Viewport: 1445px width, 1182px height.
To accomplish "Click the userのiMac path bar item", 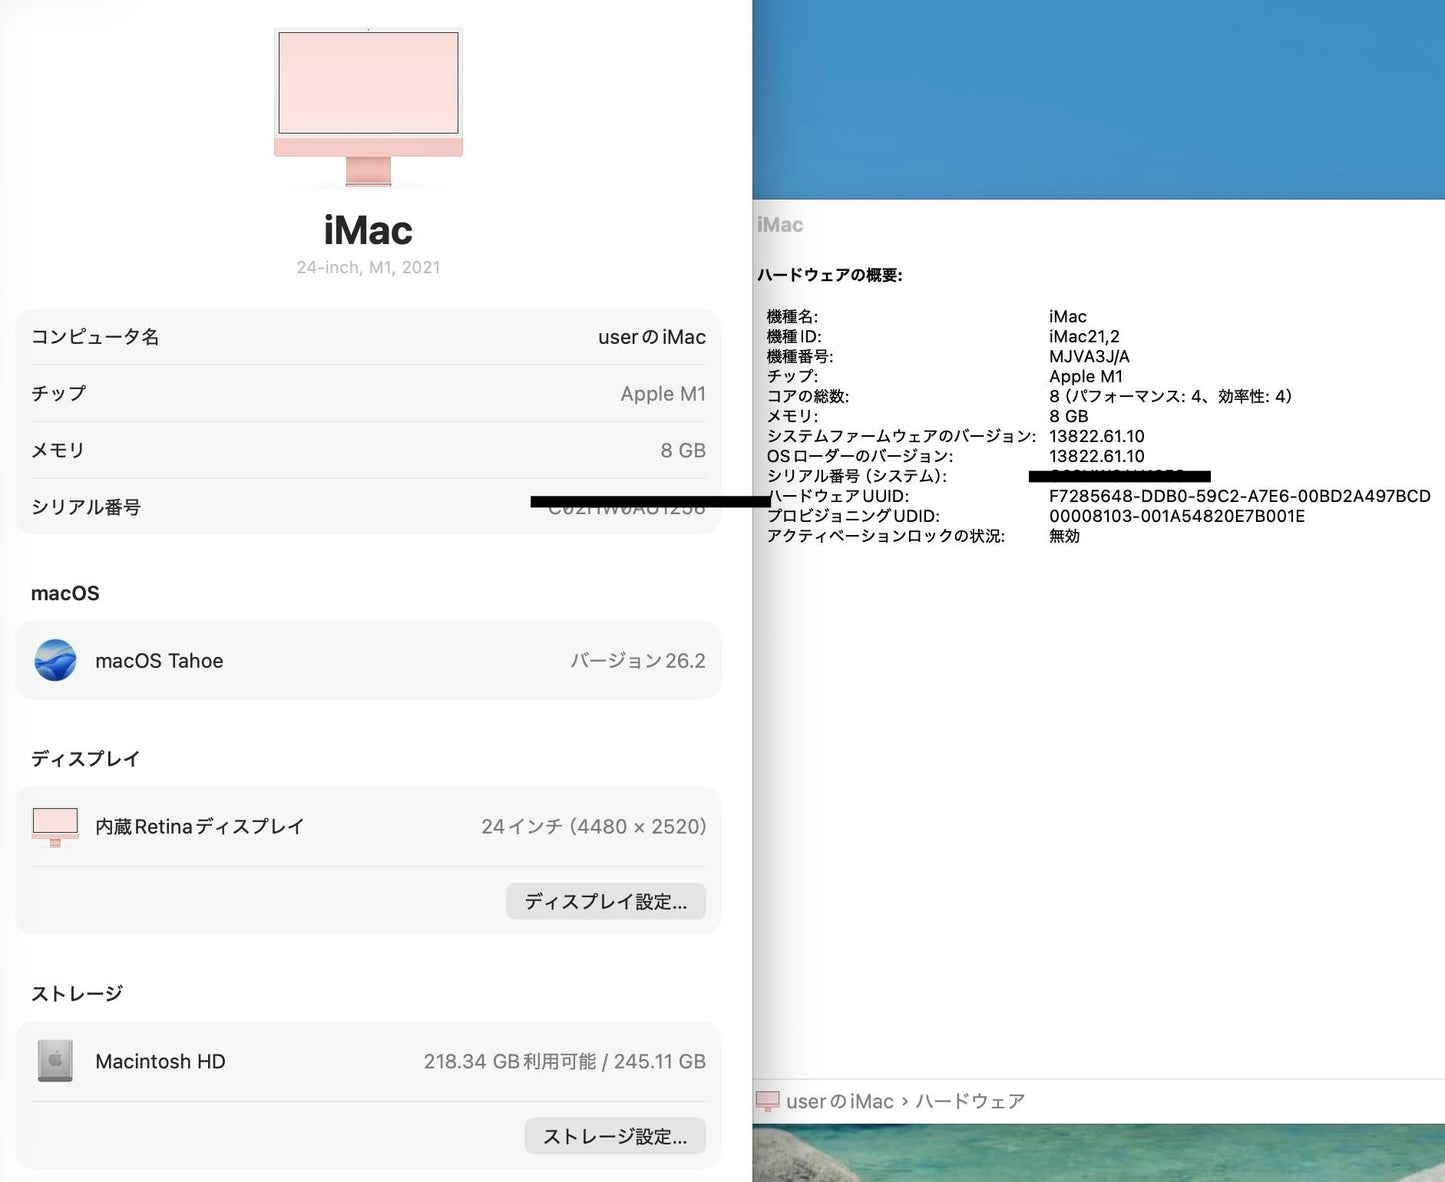I will [840, 1101].
